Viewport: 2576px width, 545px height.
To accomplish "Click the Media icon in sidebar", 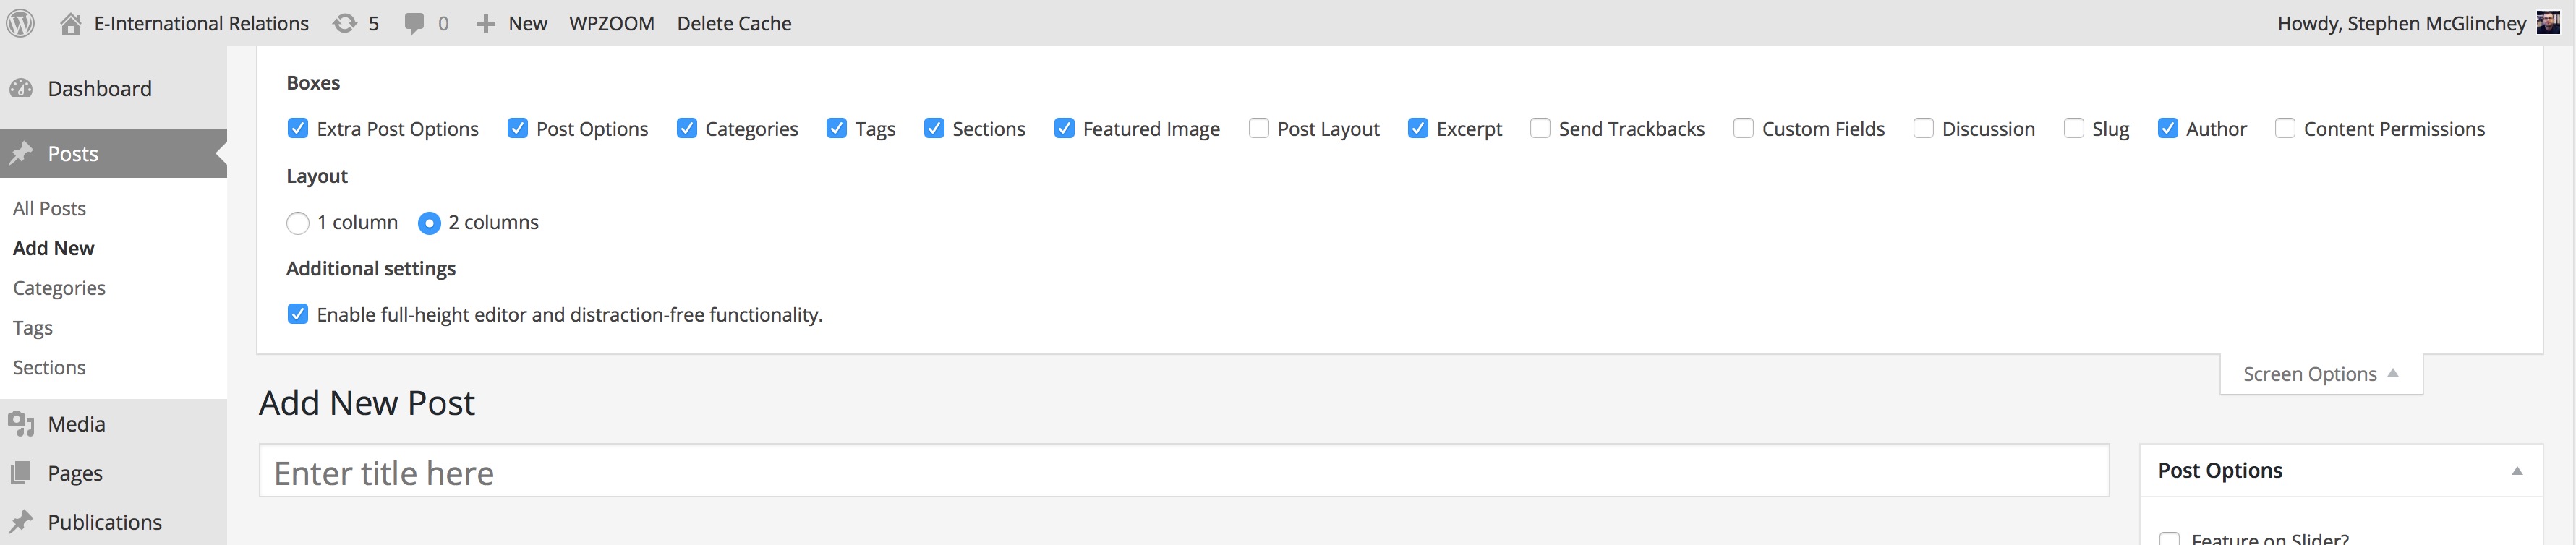I will tap(21, 423).
